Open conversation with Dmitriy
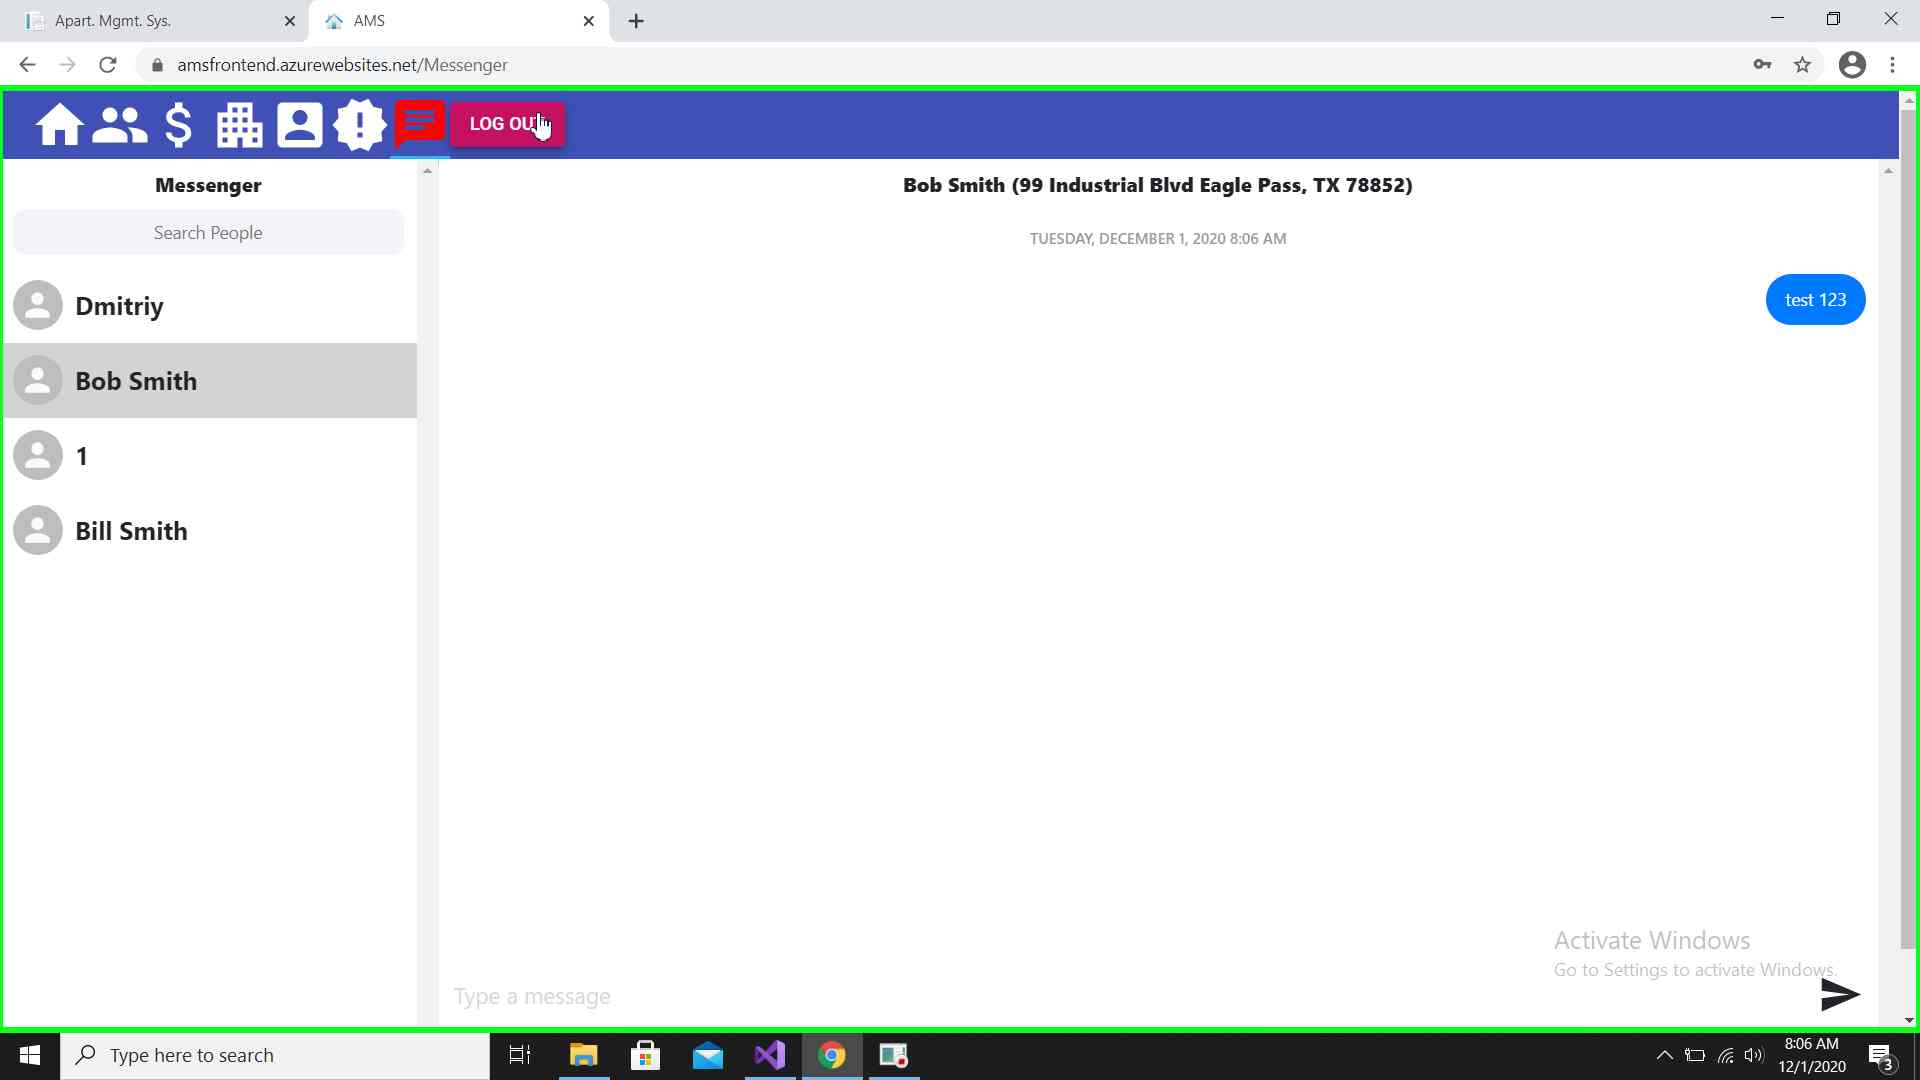The image size is (1920, 1080). [x=209, y=306]
